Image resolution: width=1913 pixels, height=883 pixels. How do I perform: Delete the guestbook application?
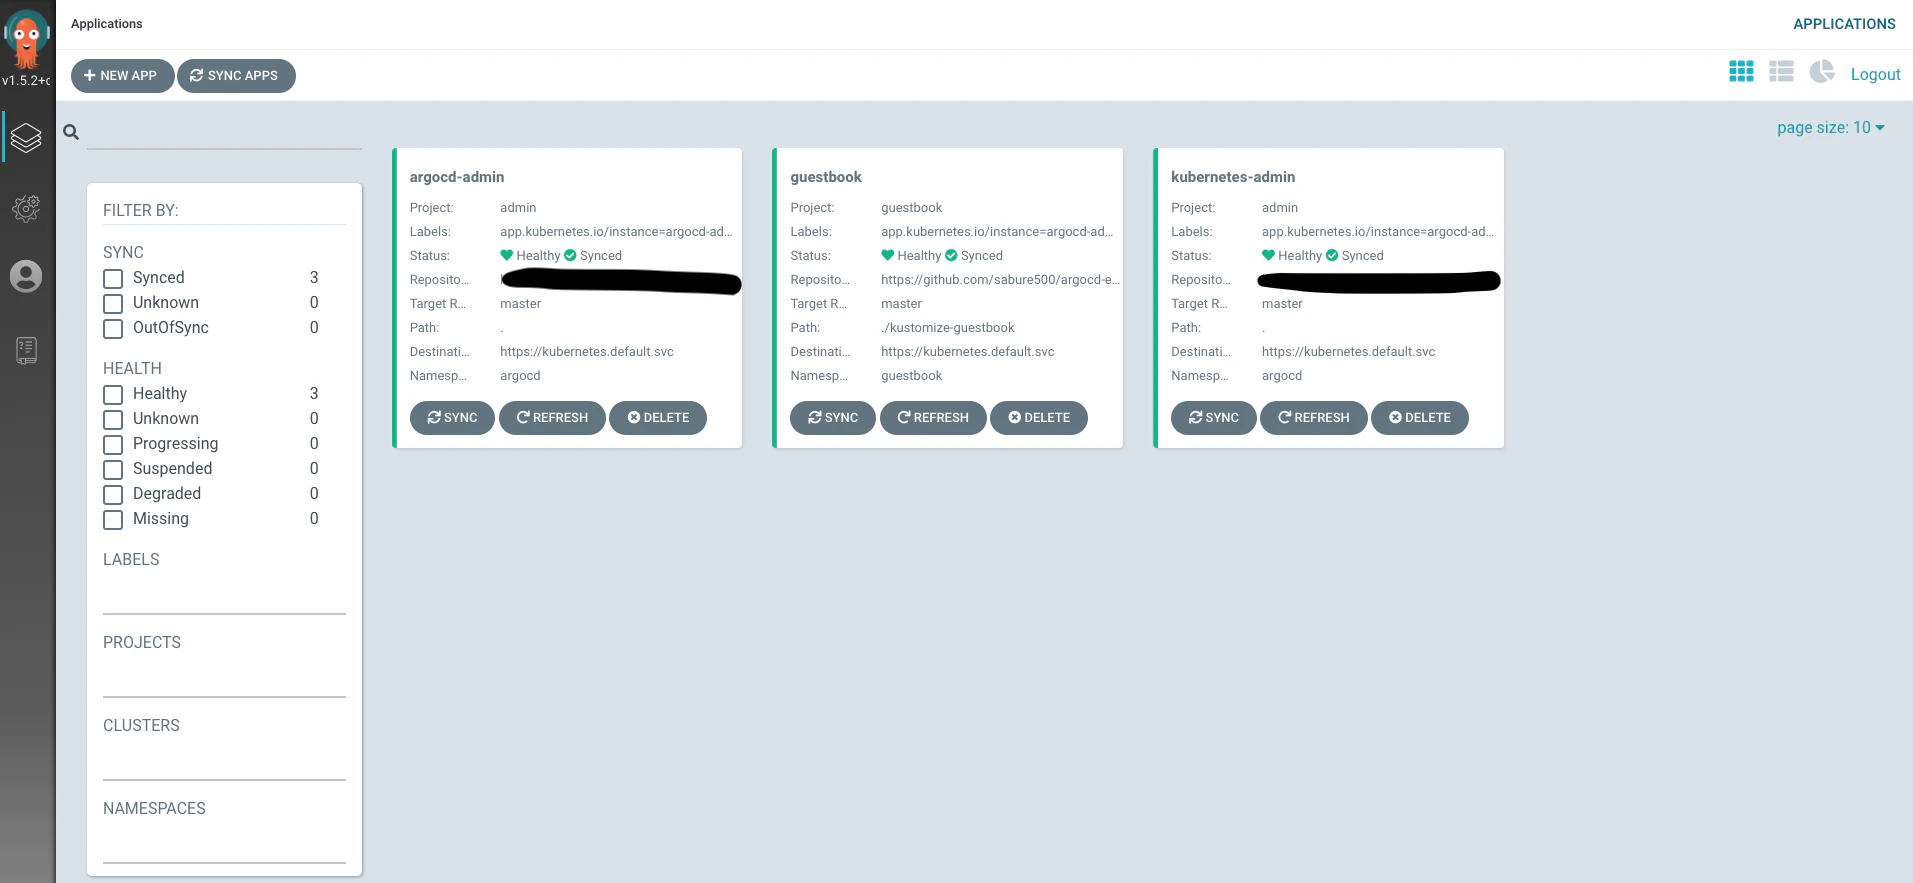[1039, 418]
